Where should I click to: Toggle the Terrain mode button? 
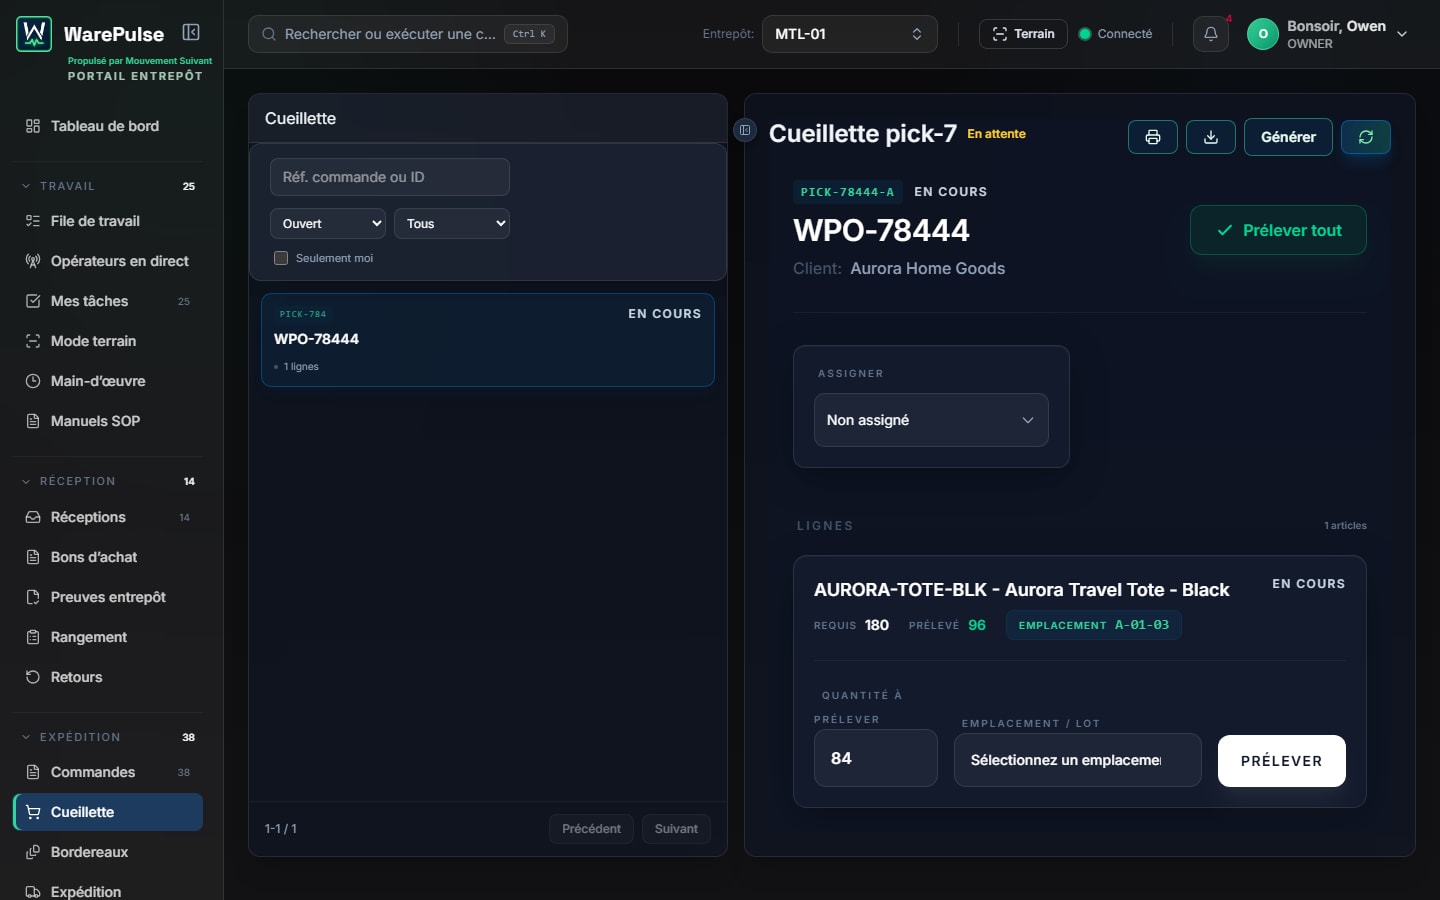tap(1023, 34)
